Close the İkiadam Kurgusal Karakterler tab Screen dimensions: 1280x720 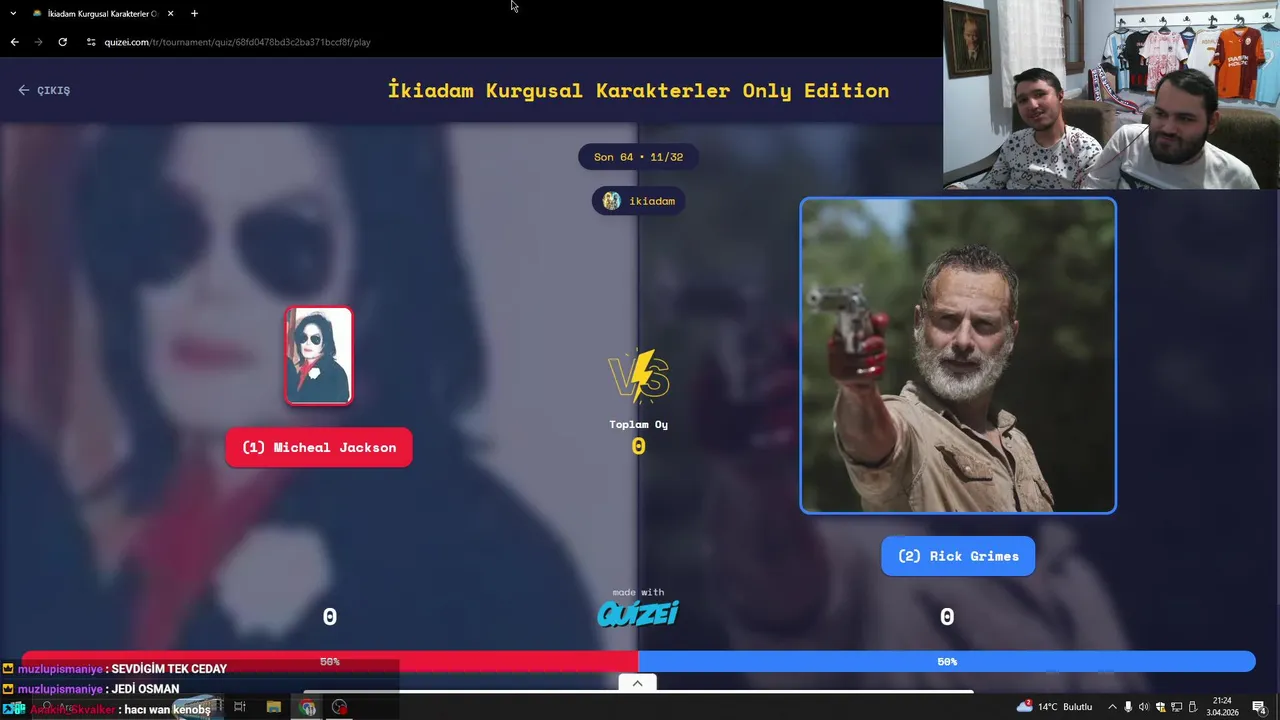(170, 14)
